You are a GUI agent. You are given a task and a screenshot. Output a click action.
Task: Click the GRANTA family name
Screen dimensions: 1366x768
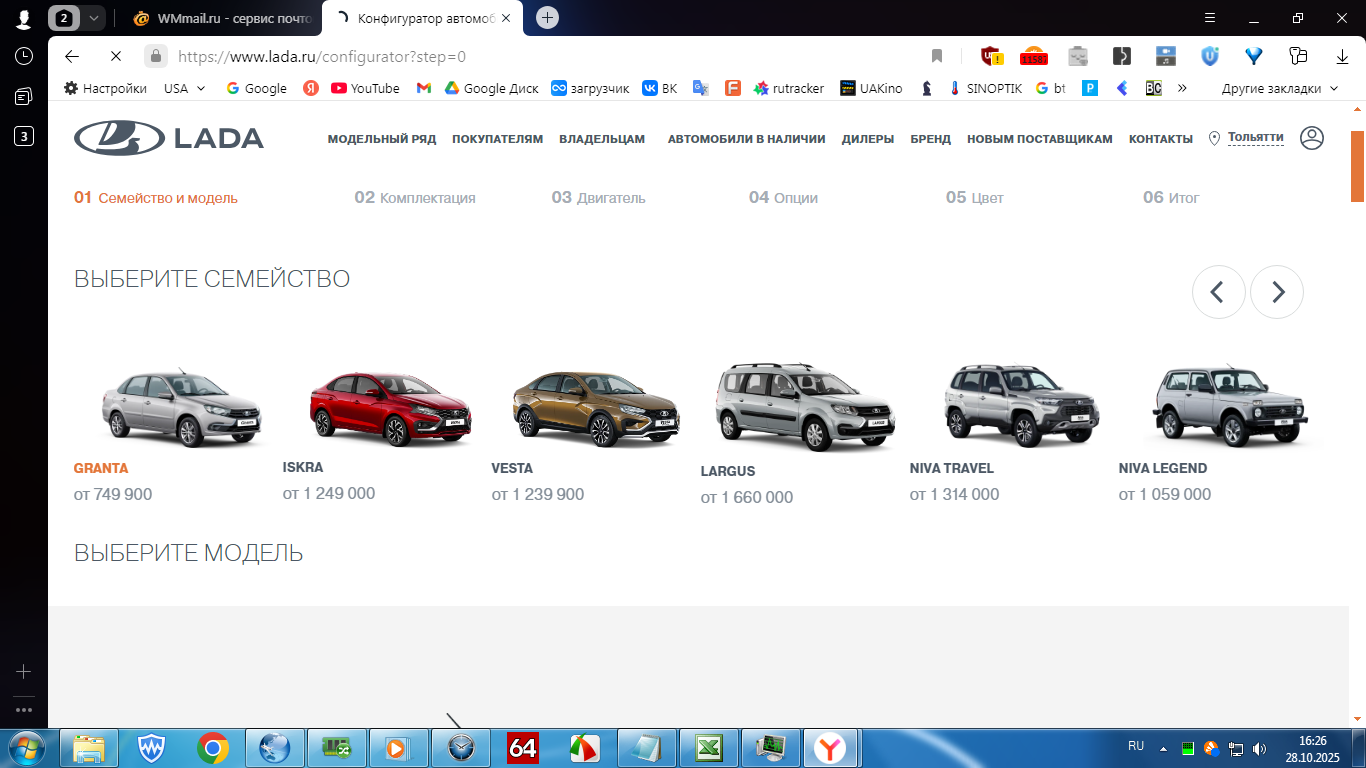[101, 468]
